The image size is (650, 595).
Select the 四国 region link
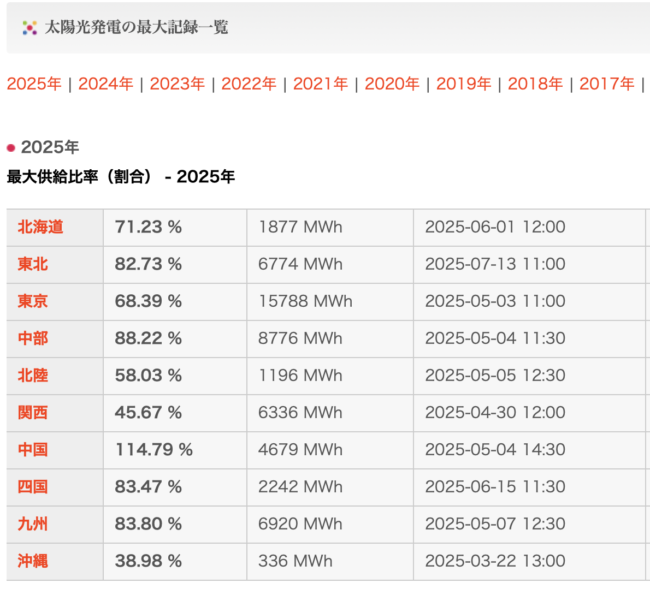tap(33, 486)
